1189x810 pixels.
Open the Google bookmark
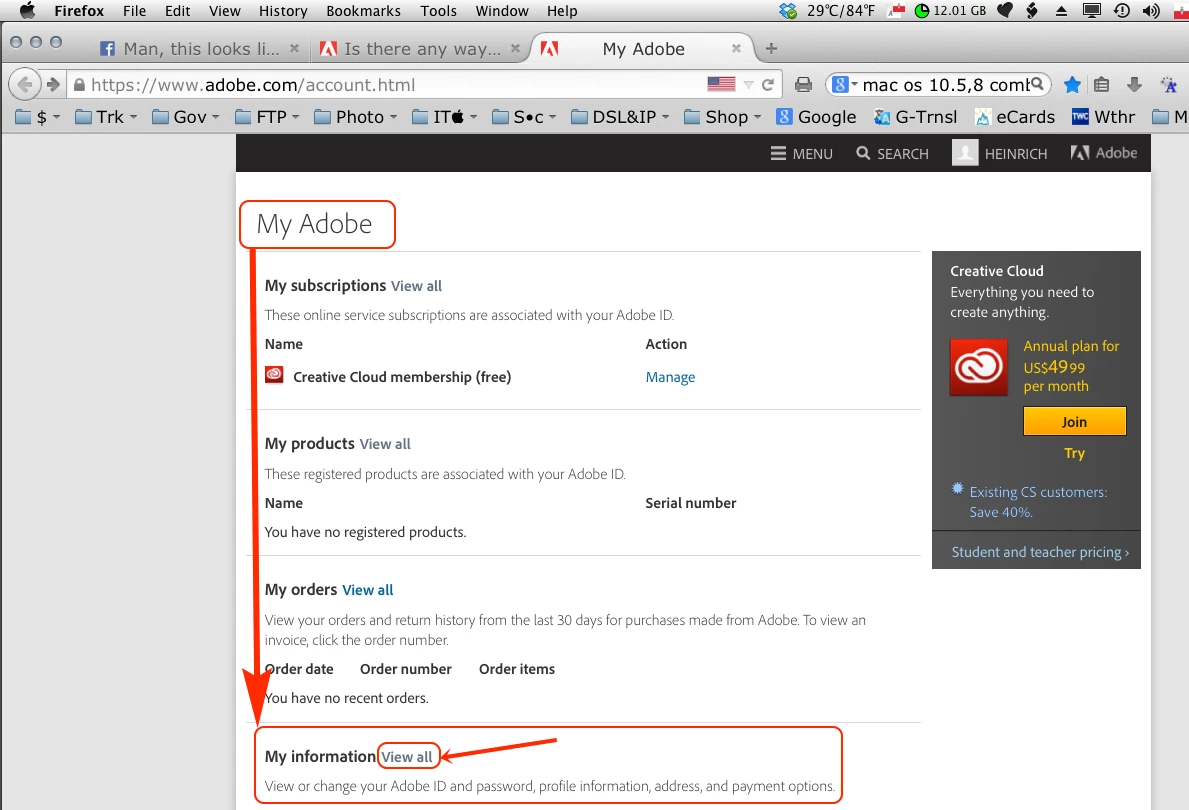(816, 117)
